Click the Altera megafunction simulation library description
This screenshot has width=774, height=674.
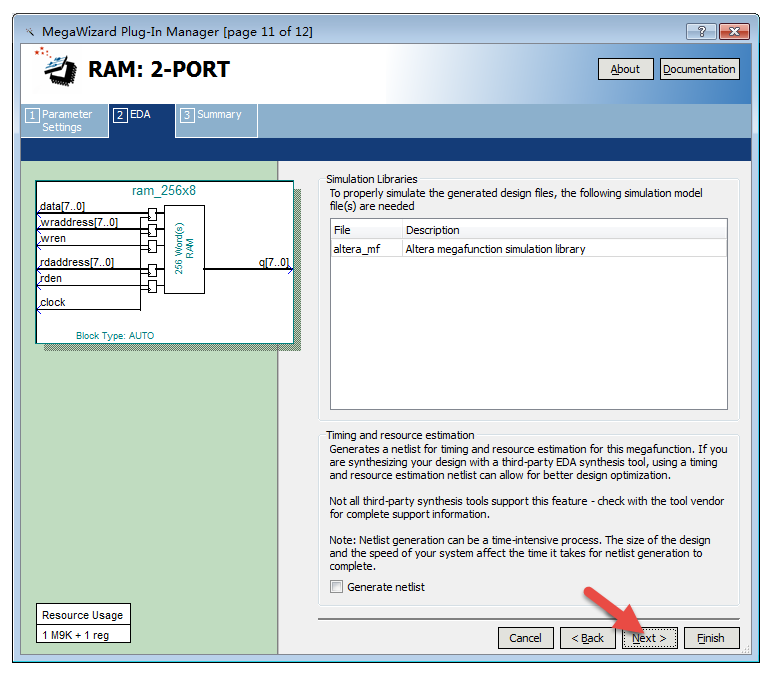(495, 249)
